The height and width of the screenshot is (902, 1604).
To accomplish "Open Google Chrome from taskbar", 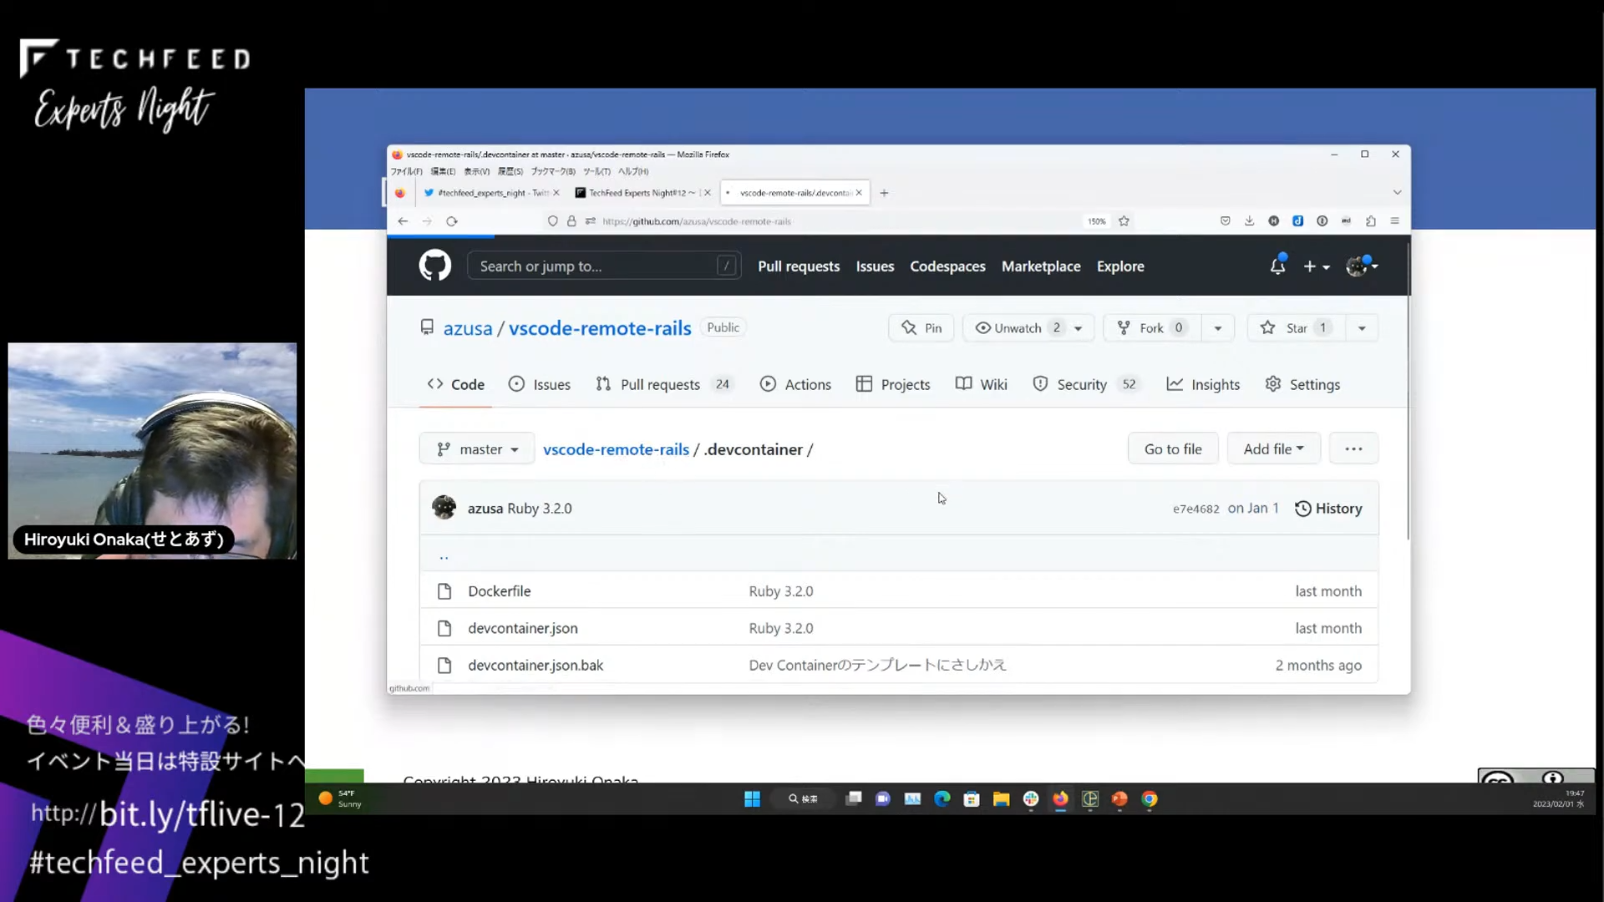I will [x=1150, y=799].
